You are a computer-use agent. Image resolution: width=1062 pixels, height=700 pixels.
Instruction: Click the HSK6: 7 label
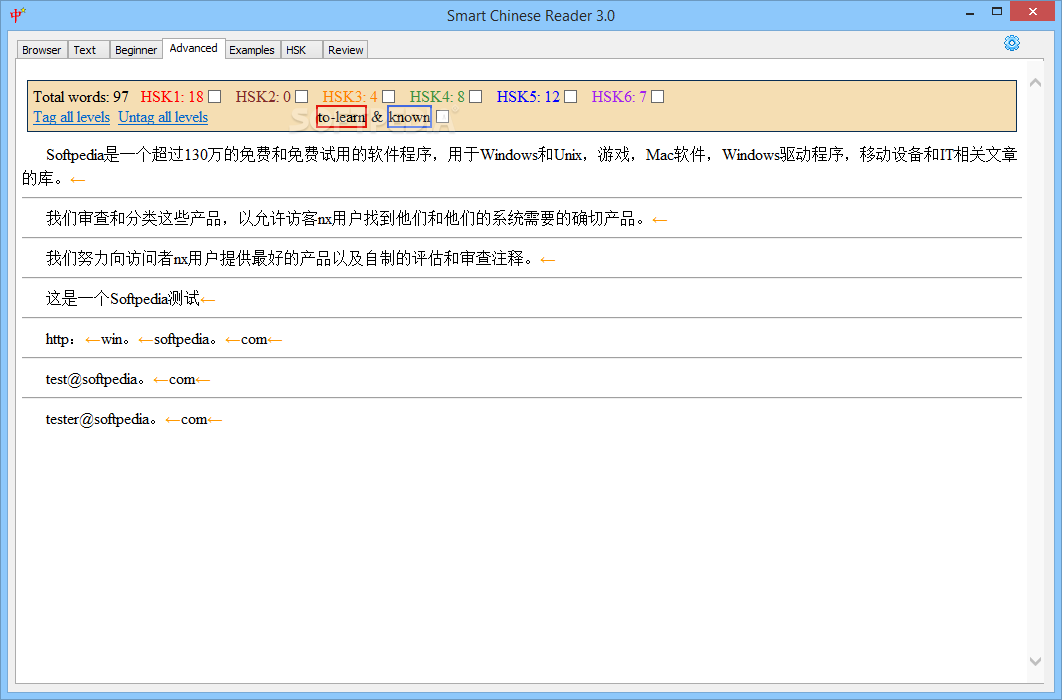(619, 97)
